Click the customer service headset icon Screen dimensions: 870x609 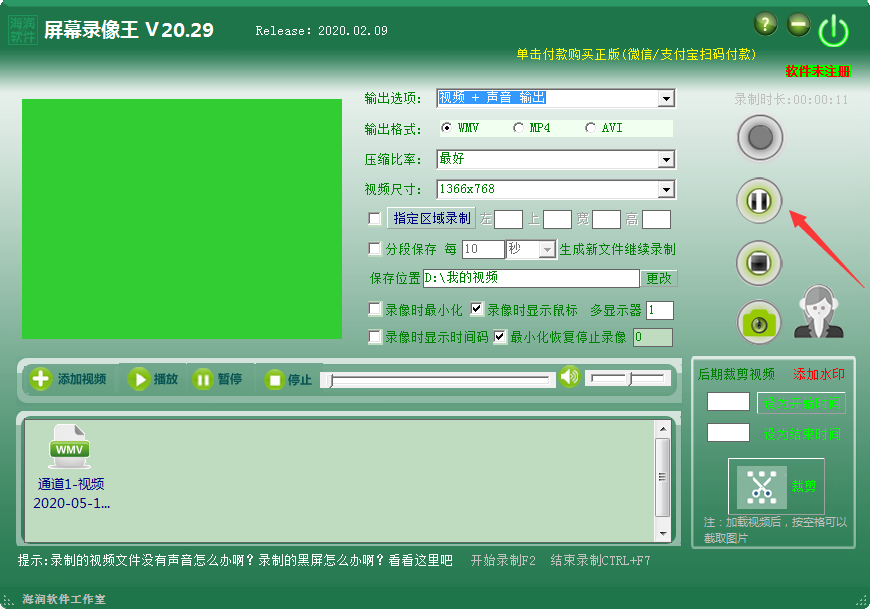click(x=820, y=313)
